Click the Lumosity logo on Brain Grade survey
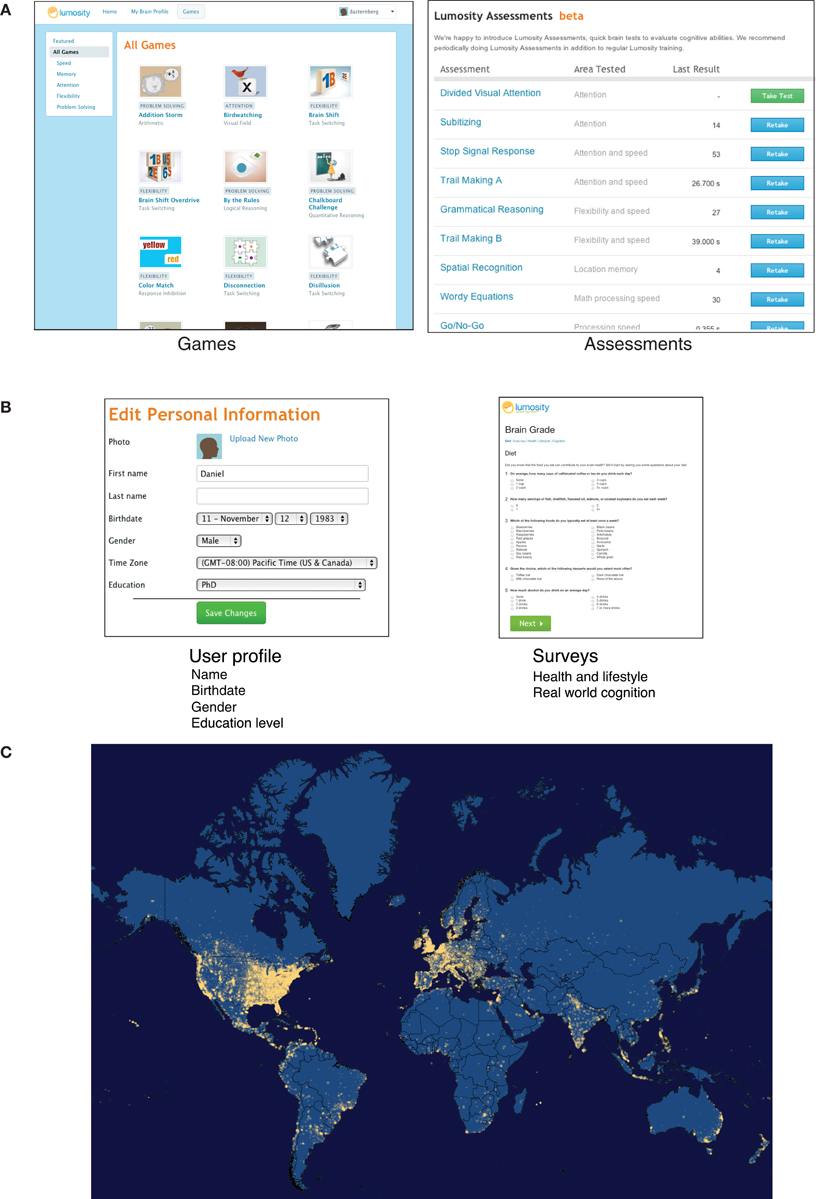The height and width of the screenshot is (1199, 816). [x=525, y=408]
